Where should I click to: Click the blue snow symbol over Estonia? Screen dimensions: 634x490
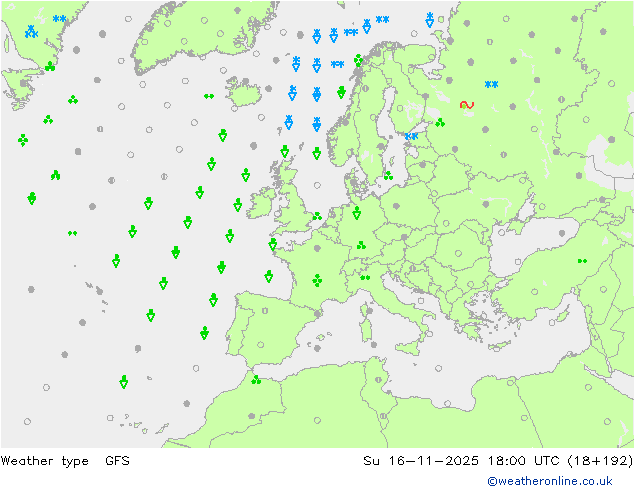click(x=411, y=136)
